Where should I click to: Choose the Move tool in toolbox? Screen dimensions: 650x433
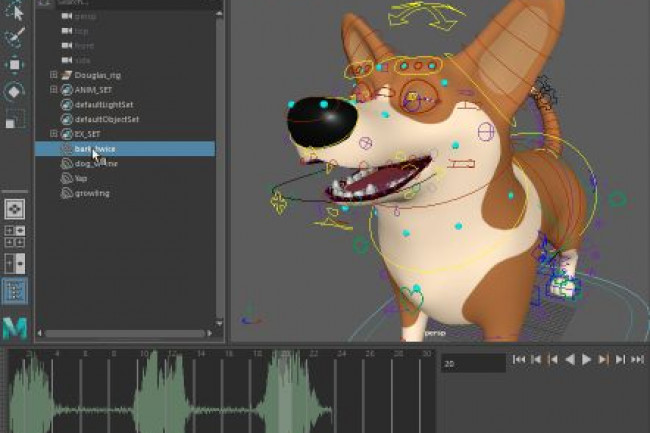tap(14, 66)
